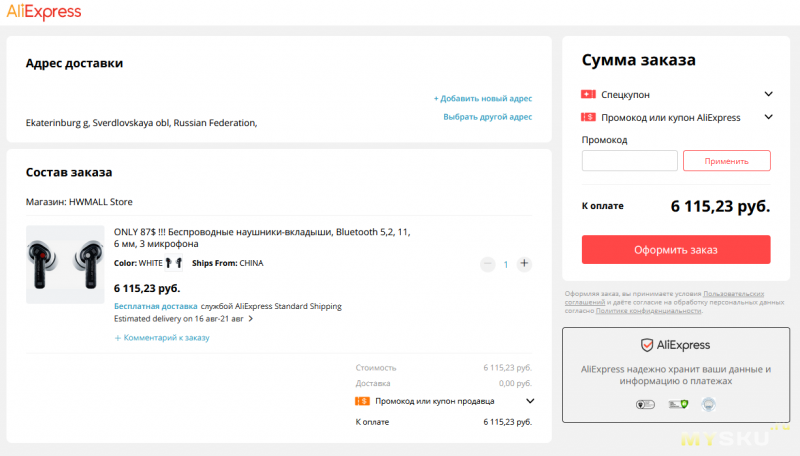Open the earbuds product thumbnail
800x456 pixels.
click(65, 264)
